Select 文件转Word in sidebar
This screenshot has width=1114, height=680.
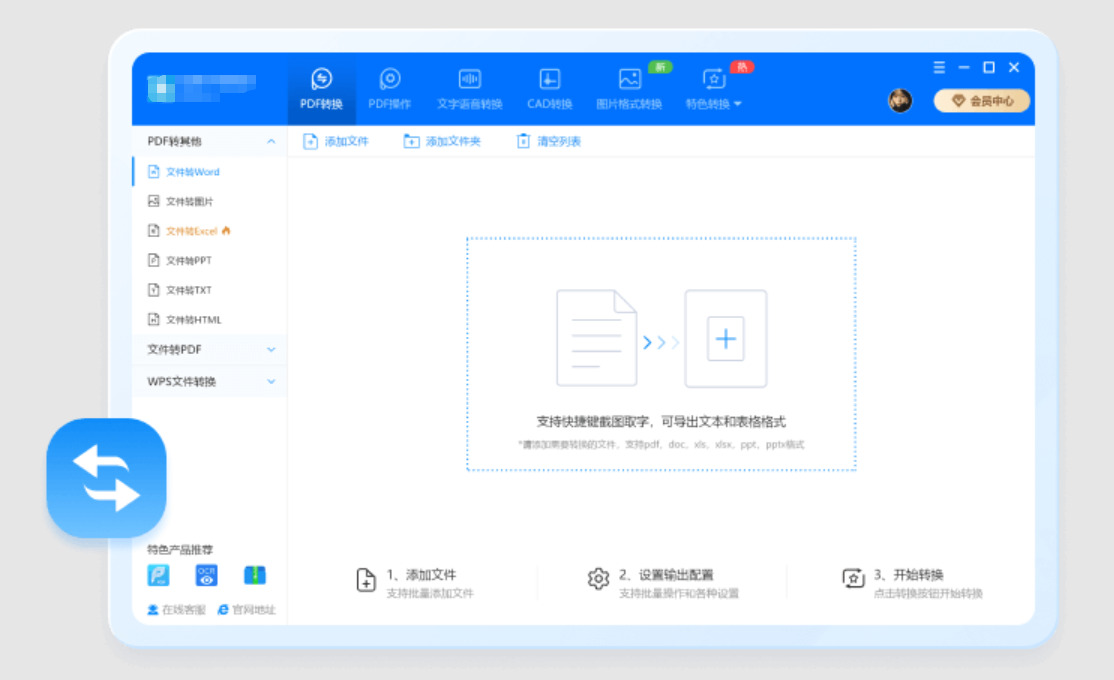point(210,172)
